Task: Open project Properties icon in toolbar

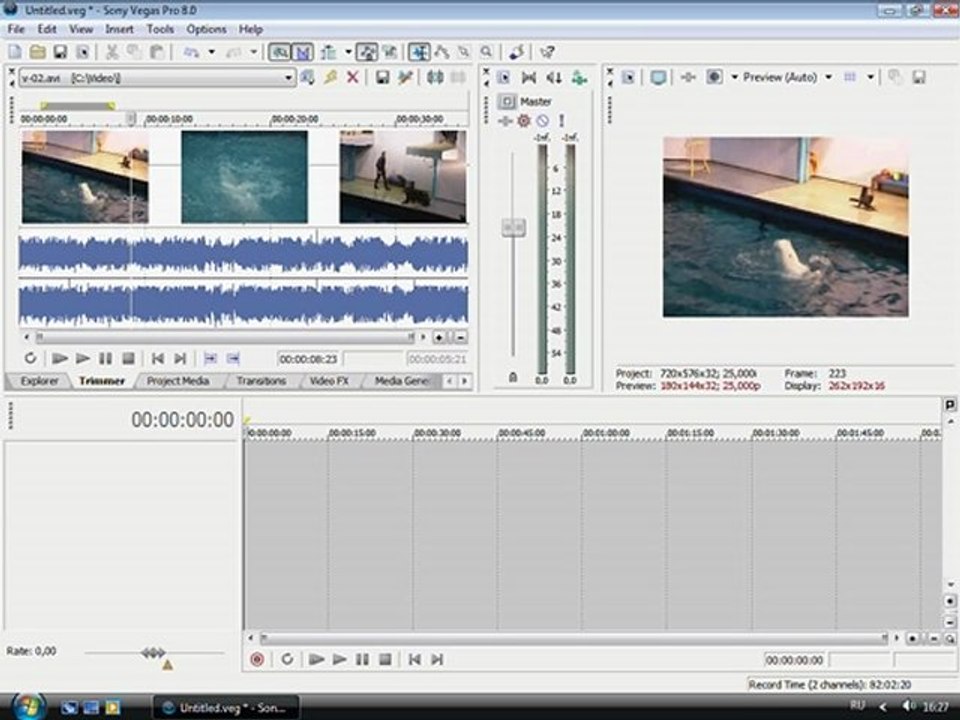Action: pos(82,52)
